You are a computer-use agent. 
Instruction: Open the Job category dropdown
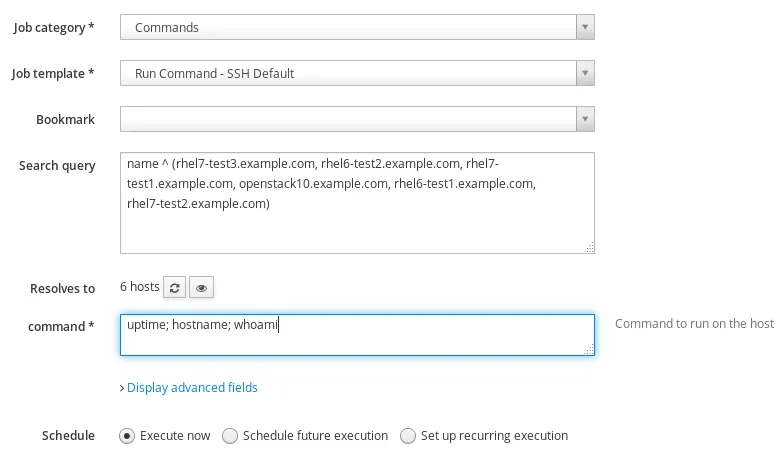click(x=357, y=27)
